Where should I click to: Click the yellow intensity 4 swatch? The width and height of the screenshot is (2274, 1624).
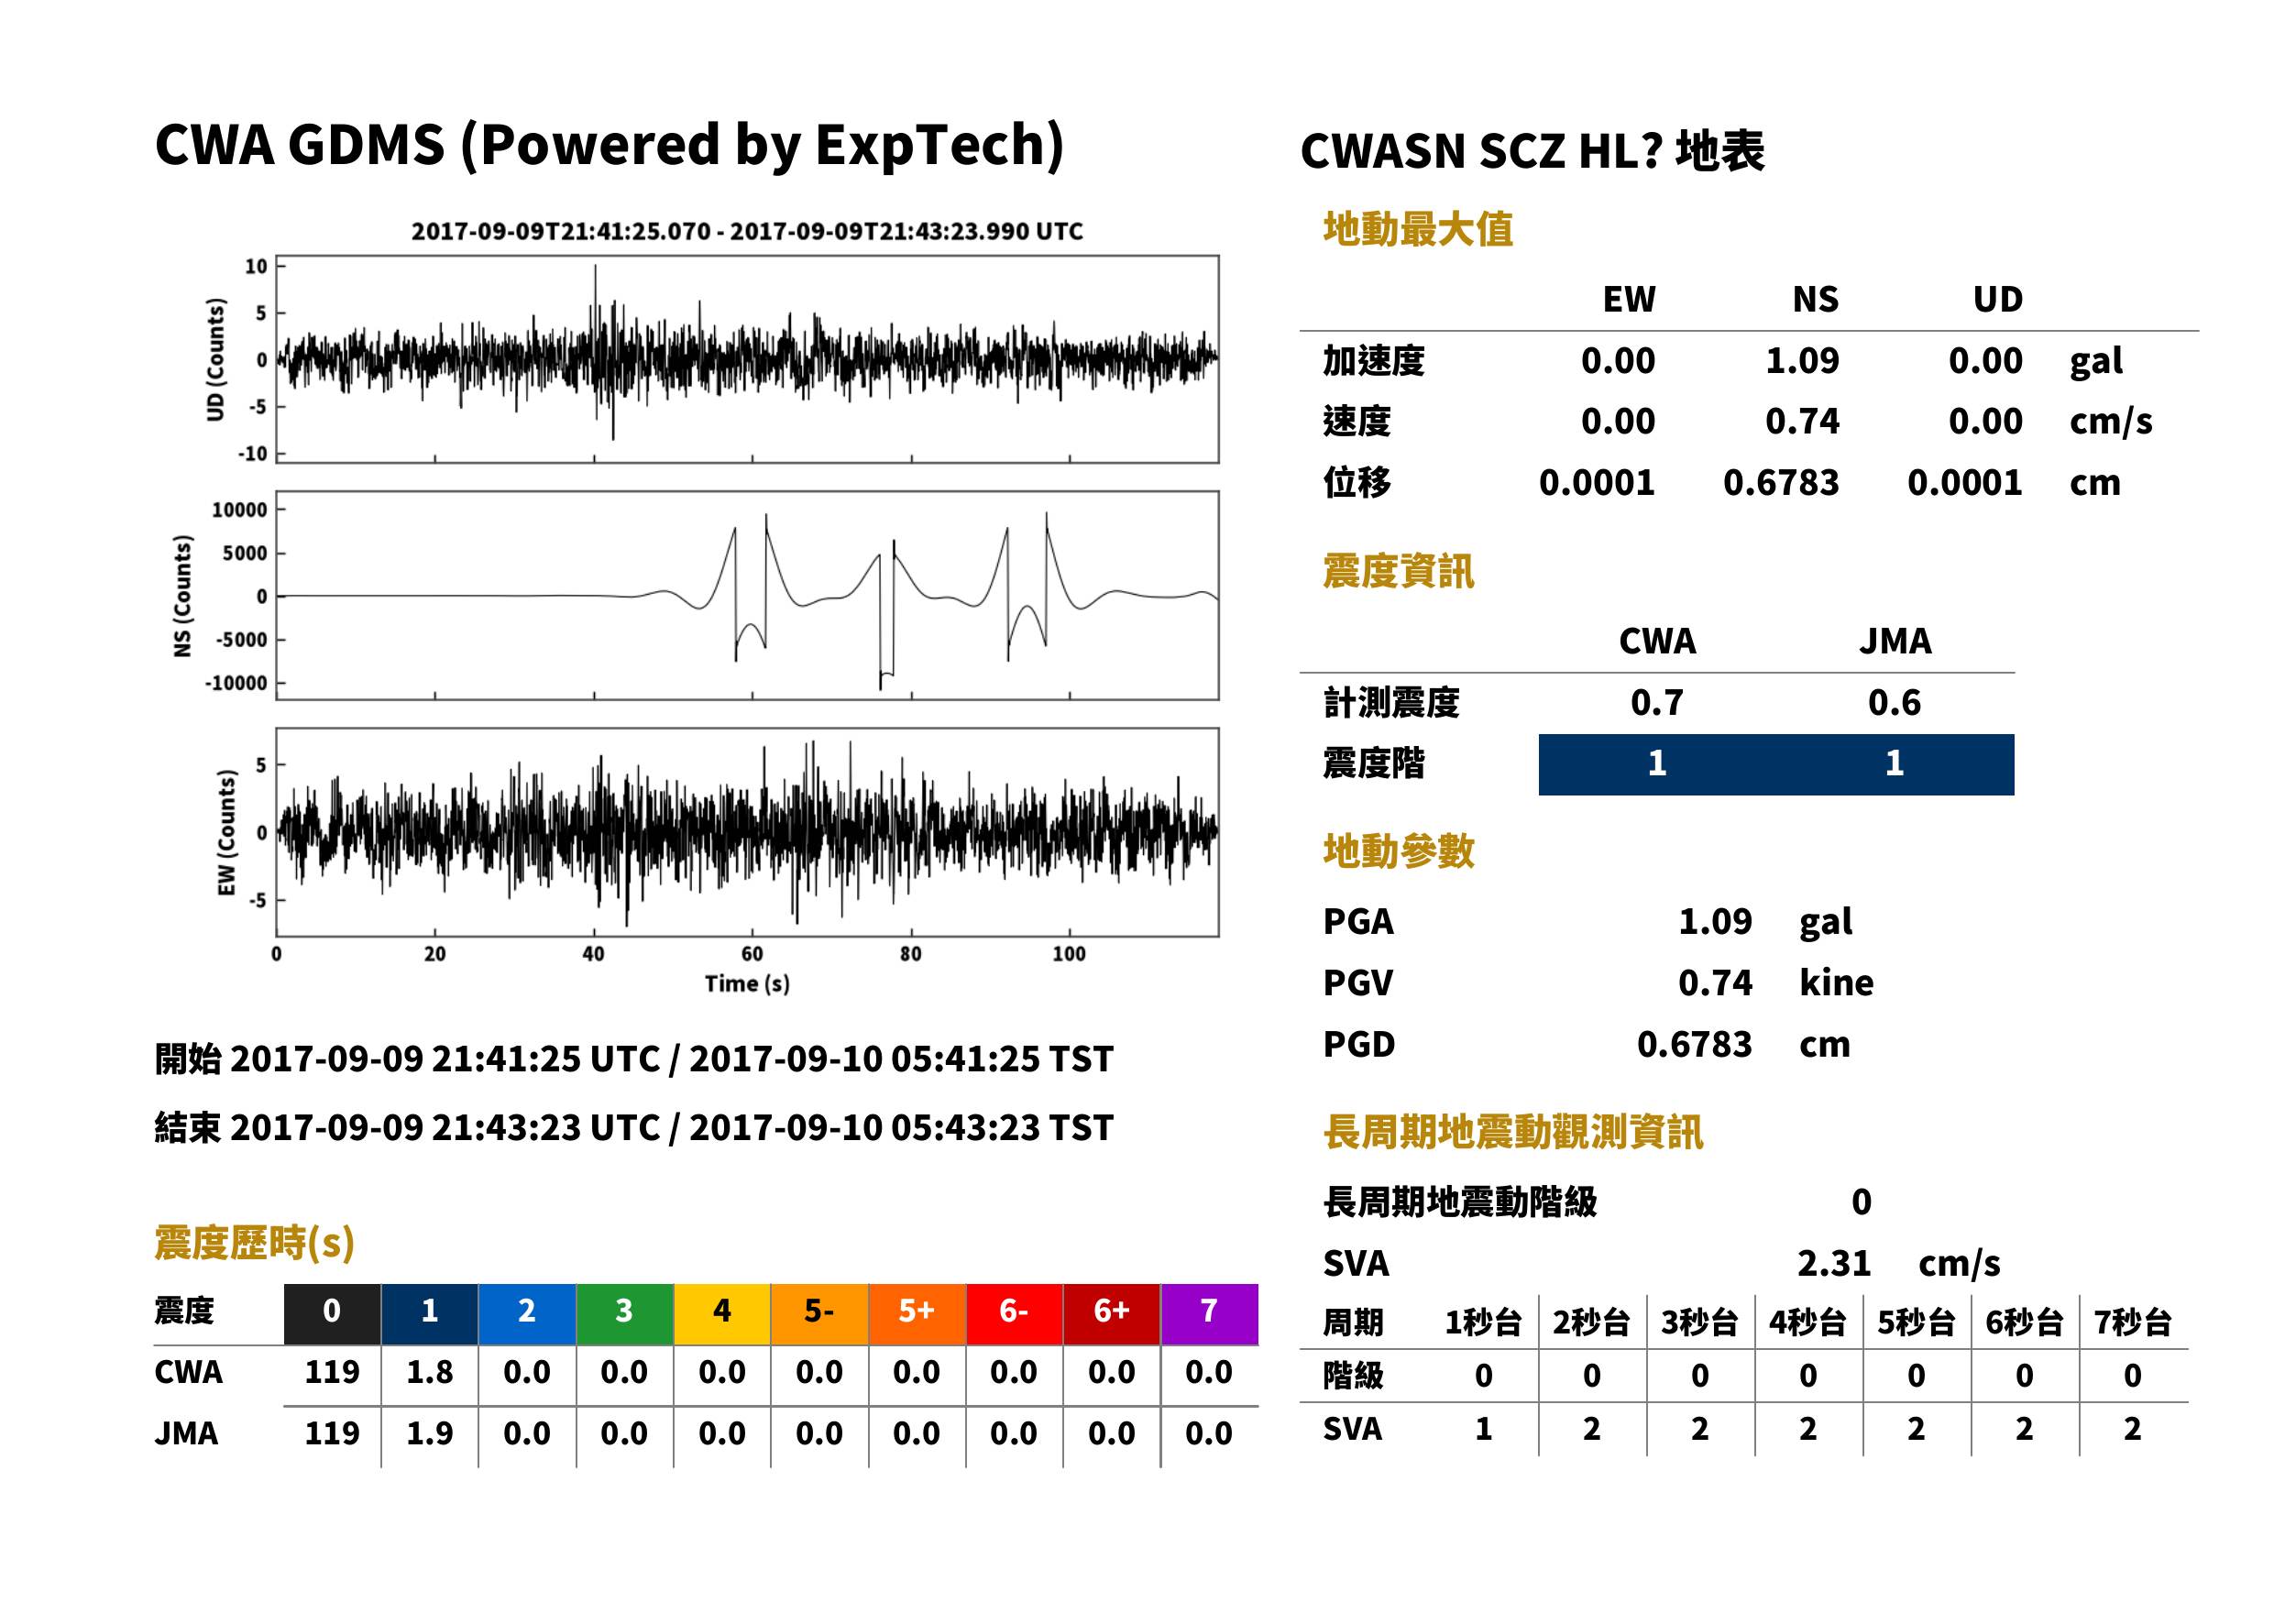pos(722,1314)
